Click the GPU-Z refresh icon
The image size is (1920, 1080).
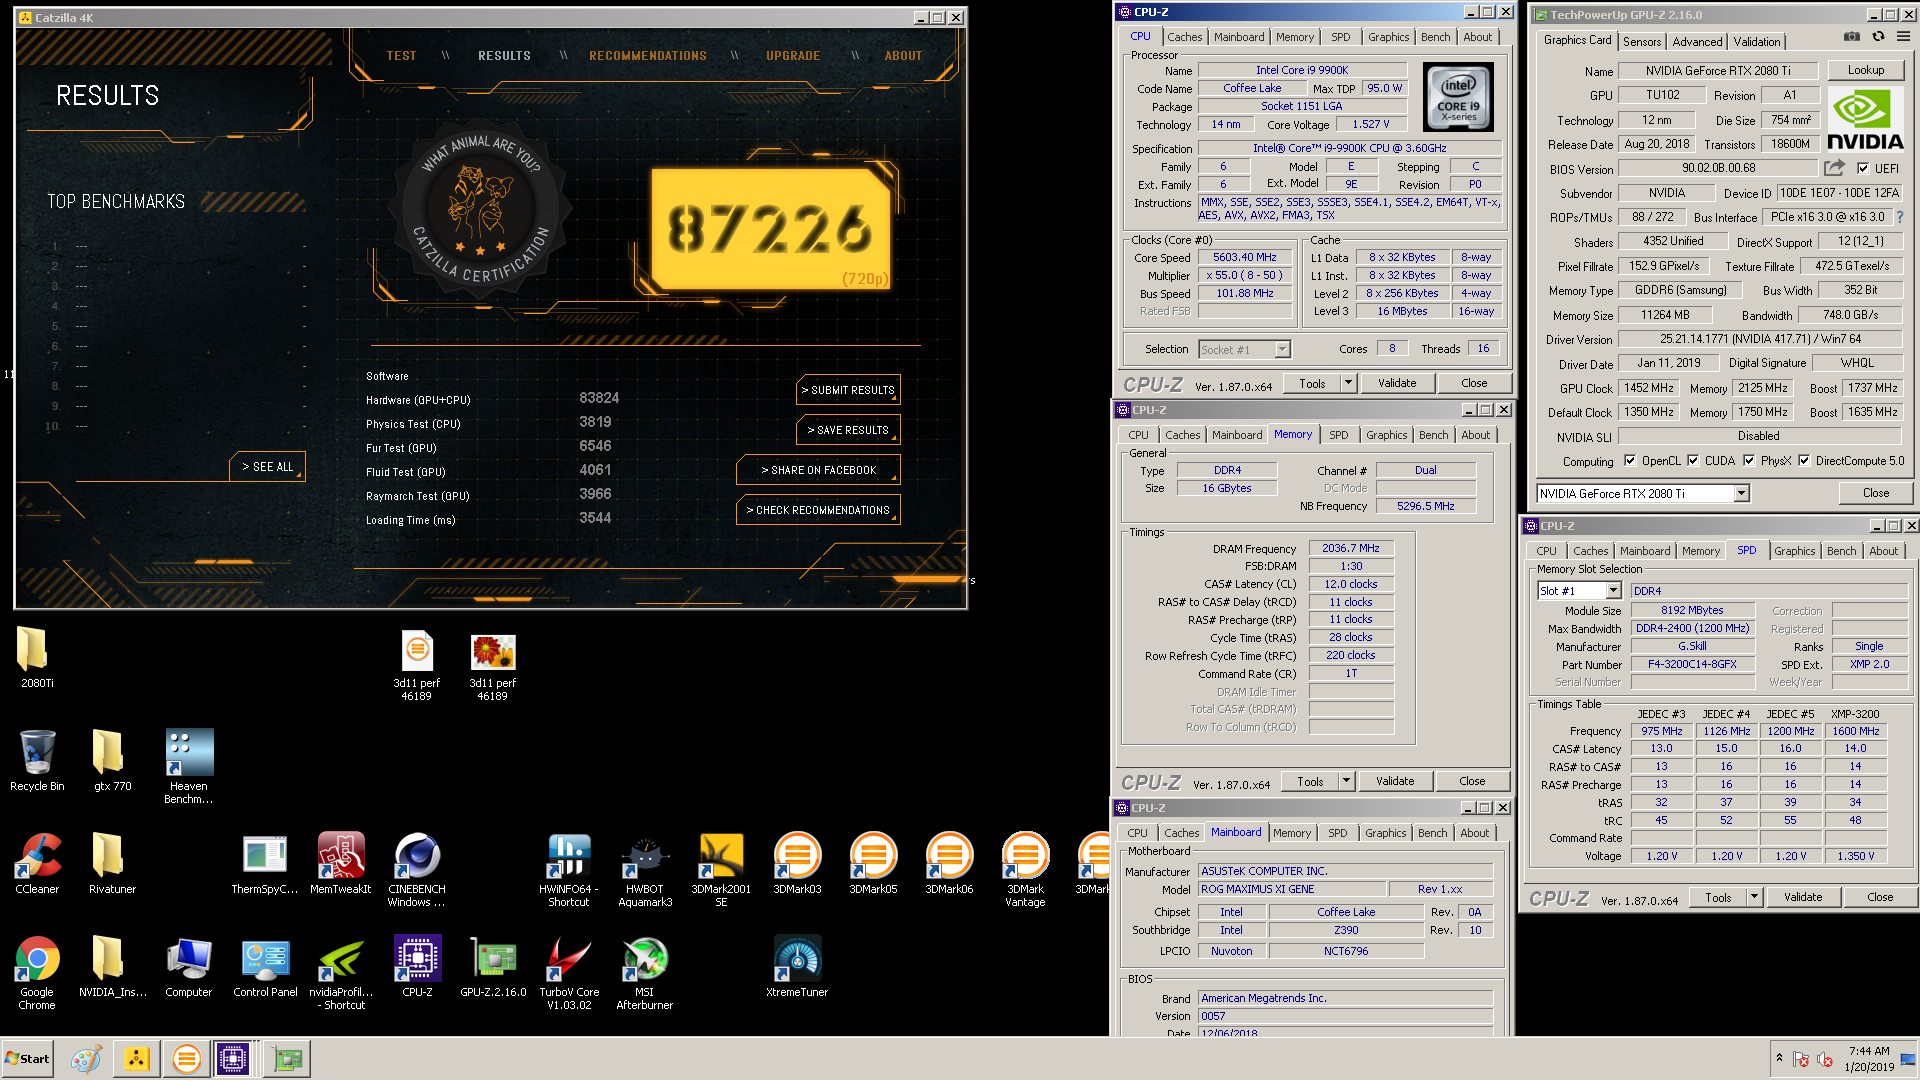click(x=1878, y=36)
